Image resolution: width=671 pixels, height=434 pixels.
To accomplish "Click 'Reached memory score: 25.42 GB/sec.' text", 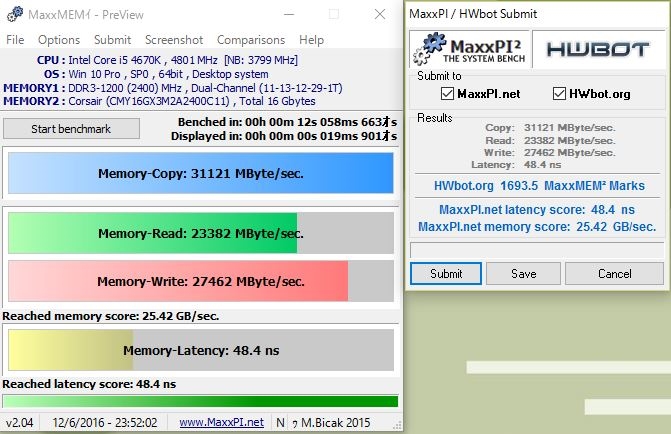I will pyautogui.click(x=111, y=316).
